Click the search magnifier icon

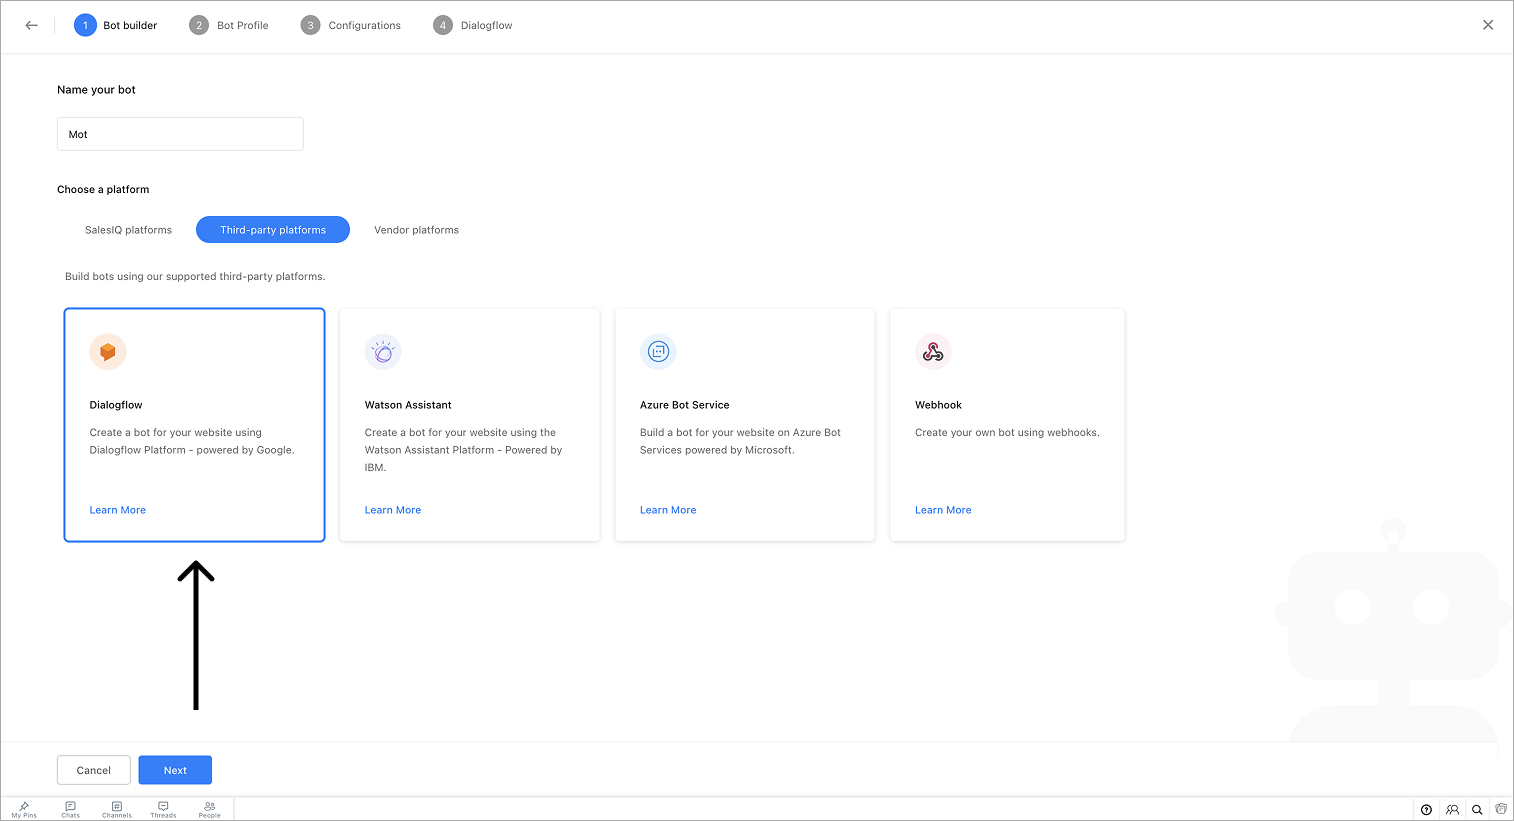click(1477, 810)
